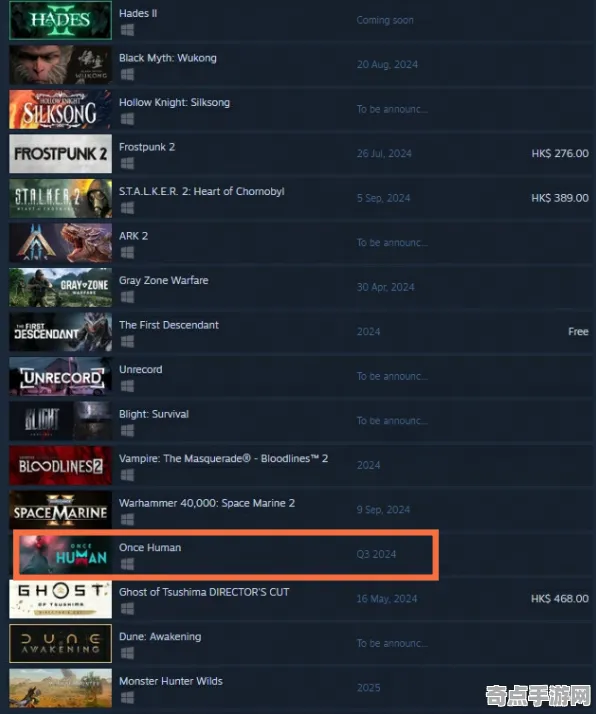Click the Windows icon under Once Human

click(x=127, y=564)
